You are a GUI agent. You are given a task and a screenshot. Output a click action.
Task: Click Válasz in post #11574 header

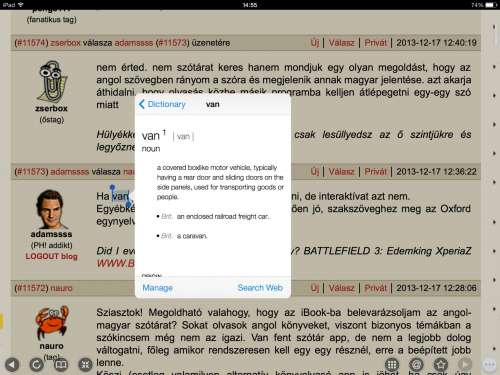click(341, 43)
